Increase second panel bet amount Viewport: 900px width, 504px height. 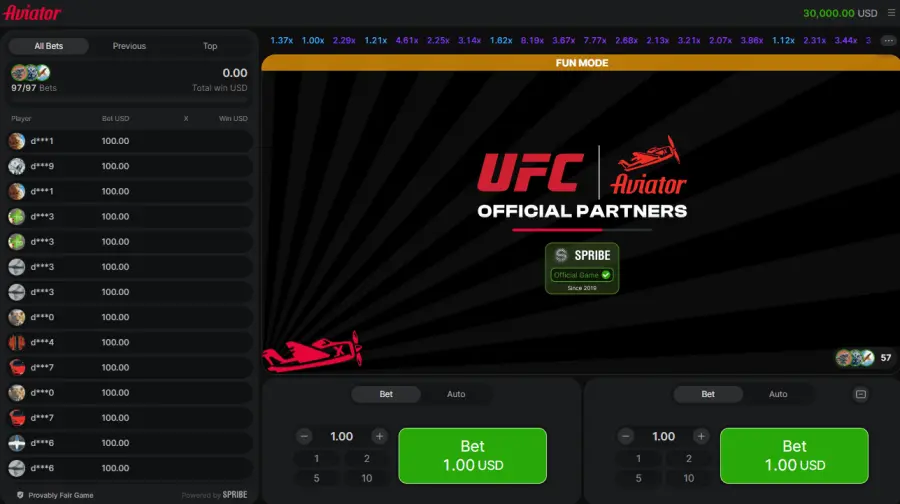(701, 436)
